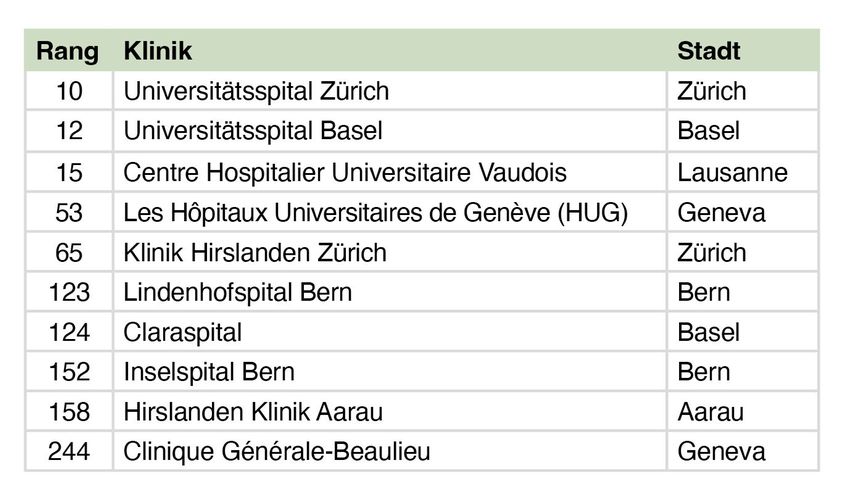Click the Klinik Hirslanden Zürich cell
Image resolution: width=854 pixels, height=501 pixels.
(254, 252)
